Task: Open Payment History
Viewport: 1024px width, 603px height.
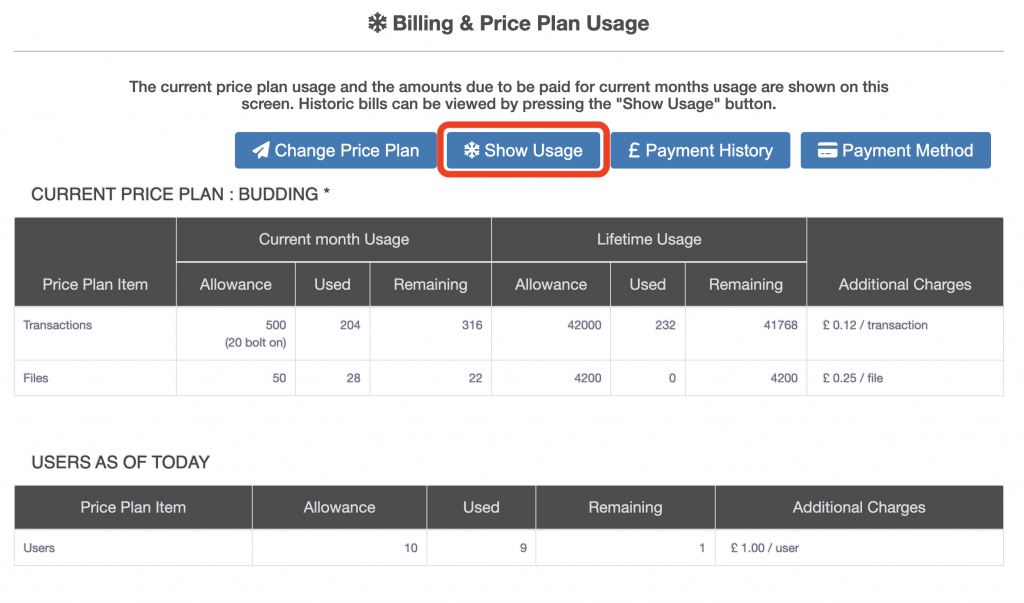Action: 700,151
